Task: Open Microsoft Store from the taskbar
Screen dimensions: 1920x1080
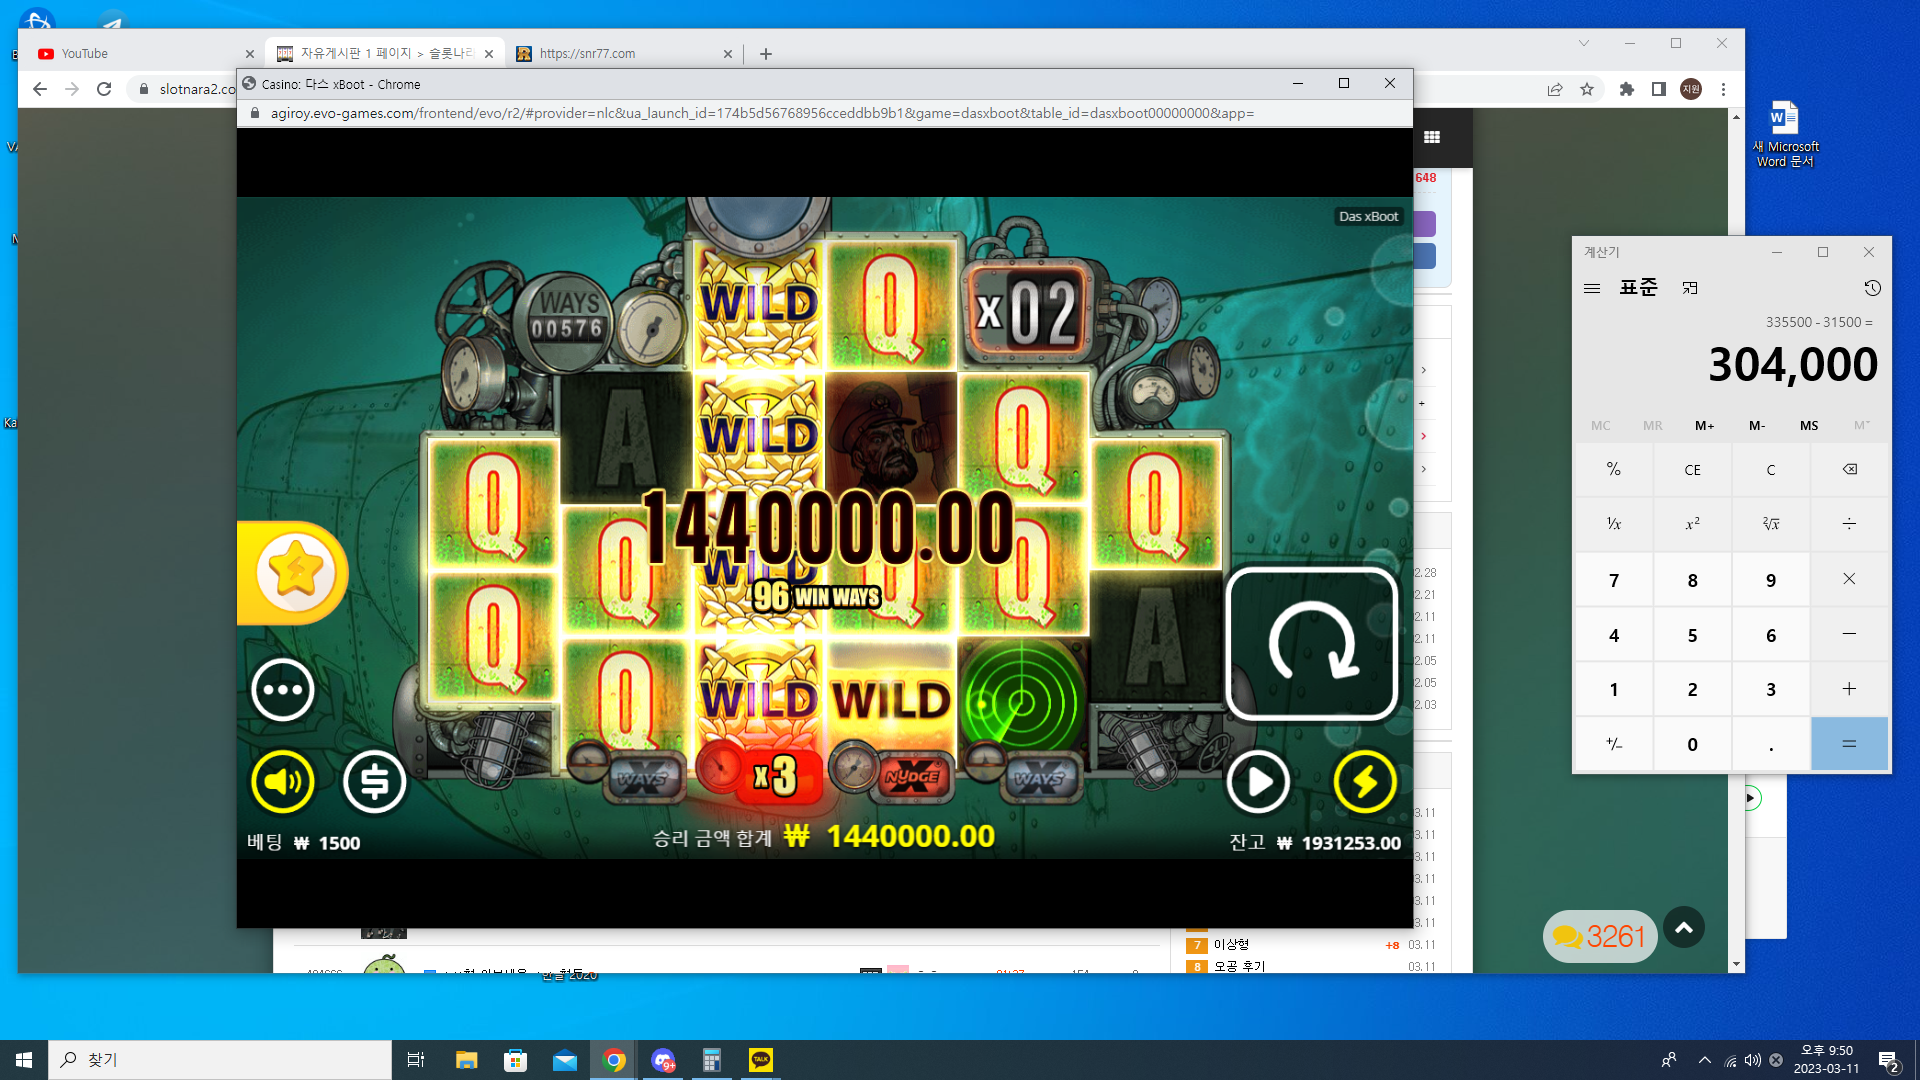Action: pos(515,1060)
